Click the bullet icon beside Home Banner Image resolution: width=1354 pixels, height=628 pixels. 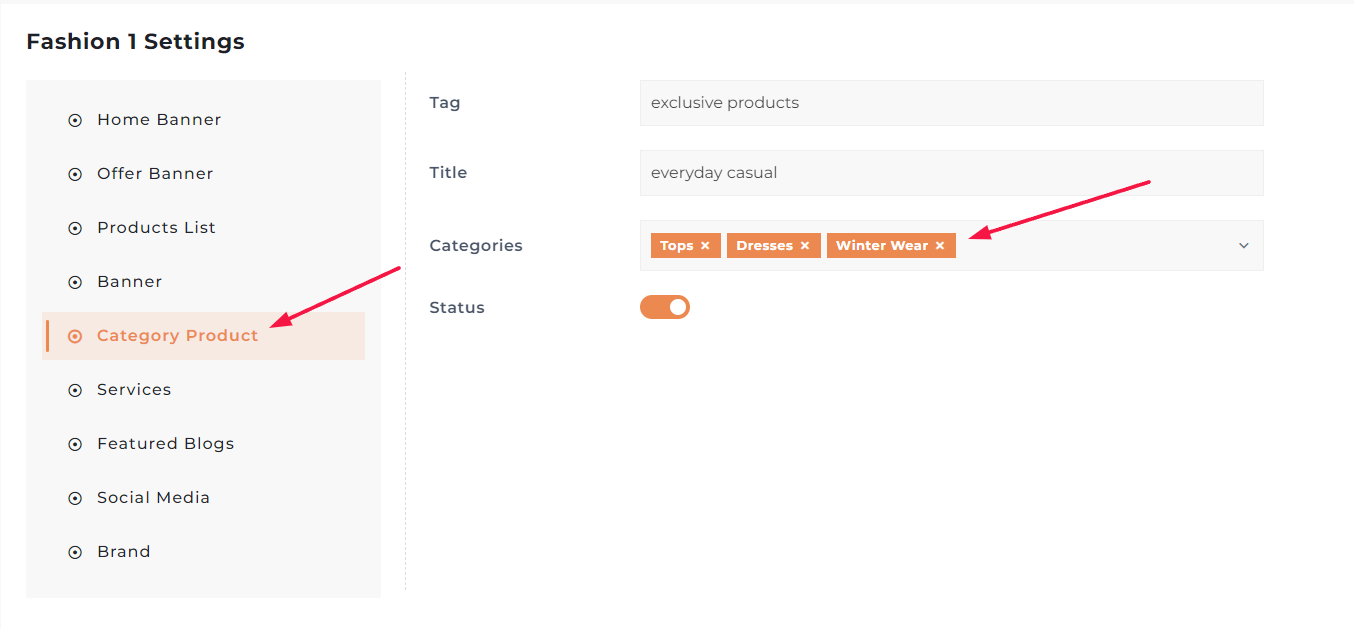75,120
